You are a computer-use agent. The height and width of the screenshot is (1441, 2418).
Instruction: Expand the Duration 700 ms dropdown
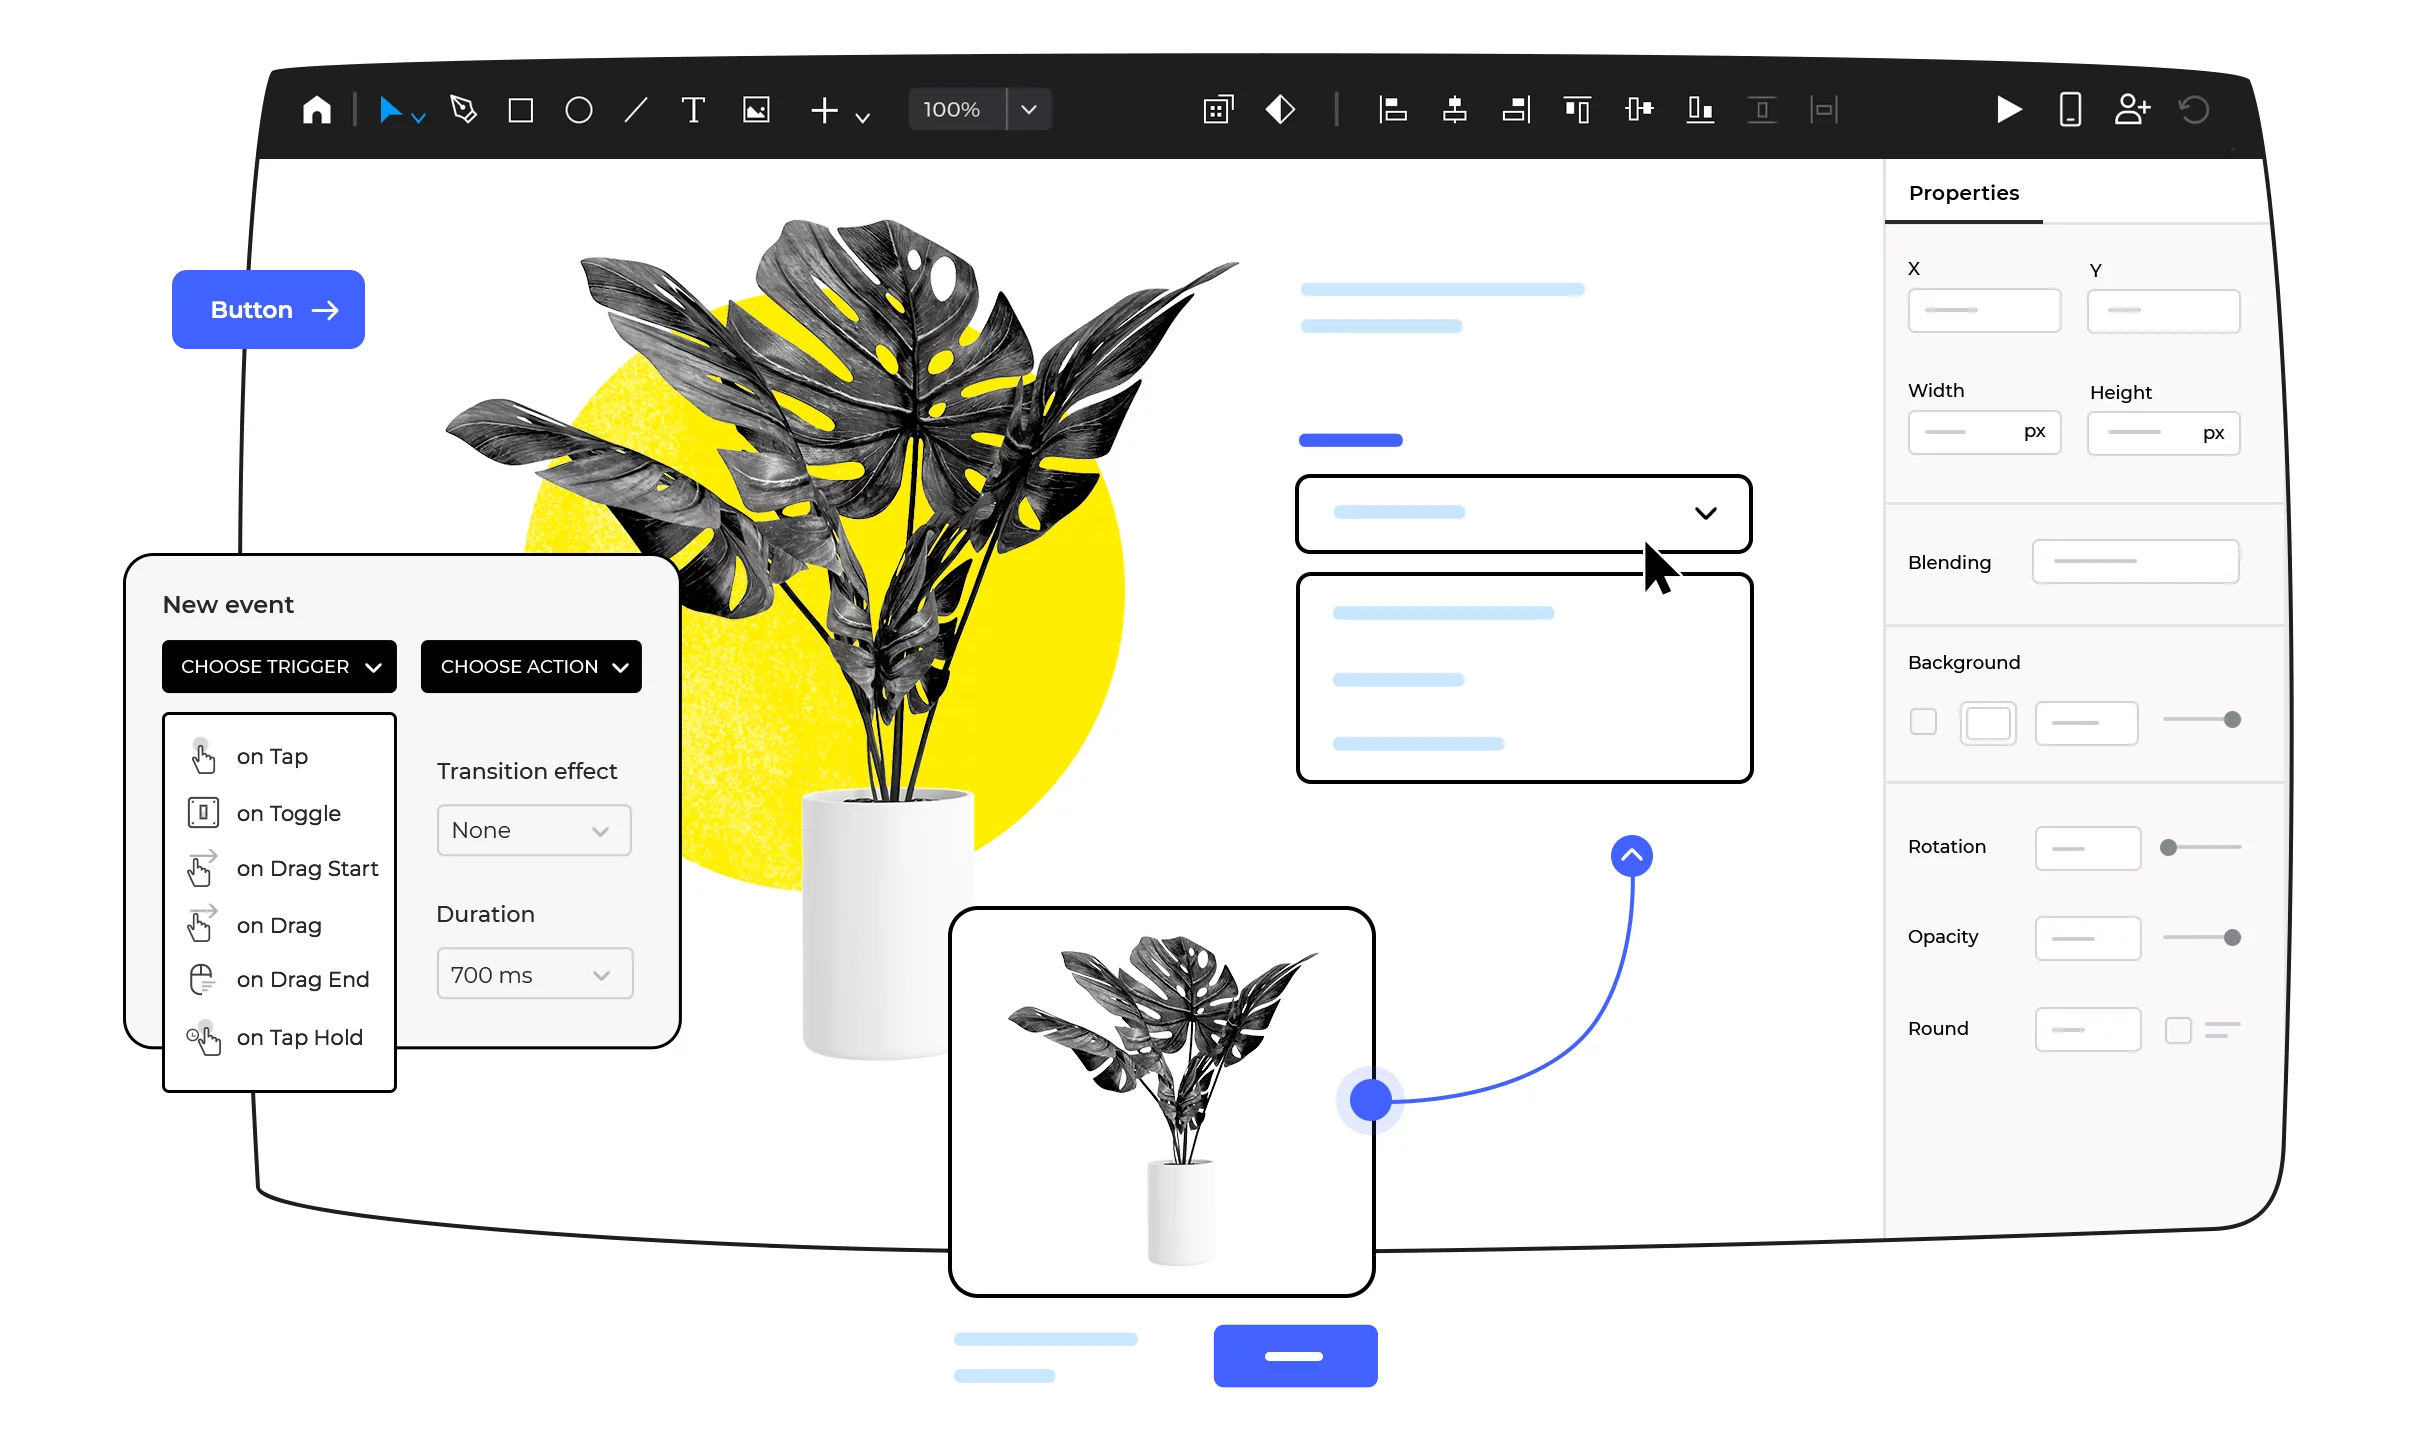[x=534, y=974]
